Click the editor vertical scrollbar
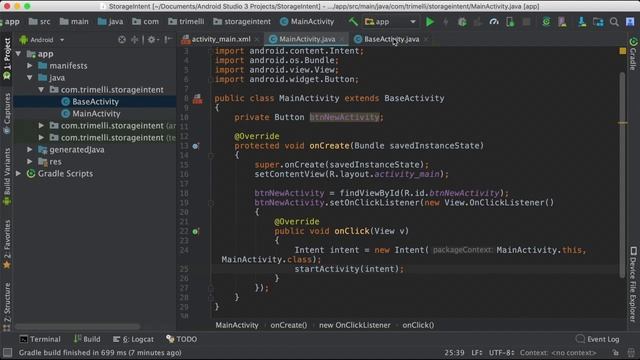640x360 pixels. 622,176
